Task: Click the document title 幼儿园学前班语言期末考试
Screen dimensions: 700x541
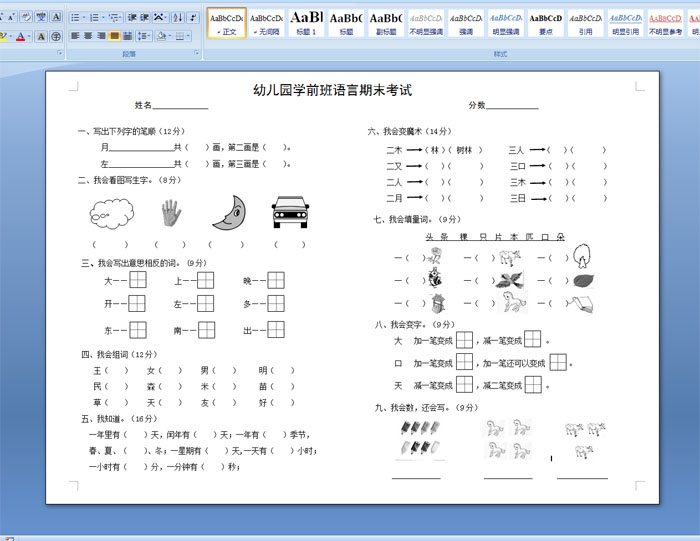Action: [333, 90]
